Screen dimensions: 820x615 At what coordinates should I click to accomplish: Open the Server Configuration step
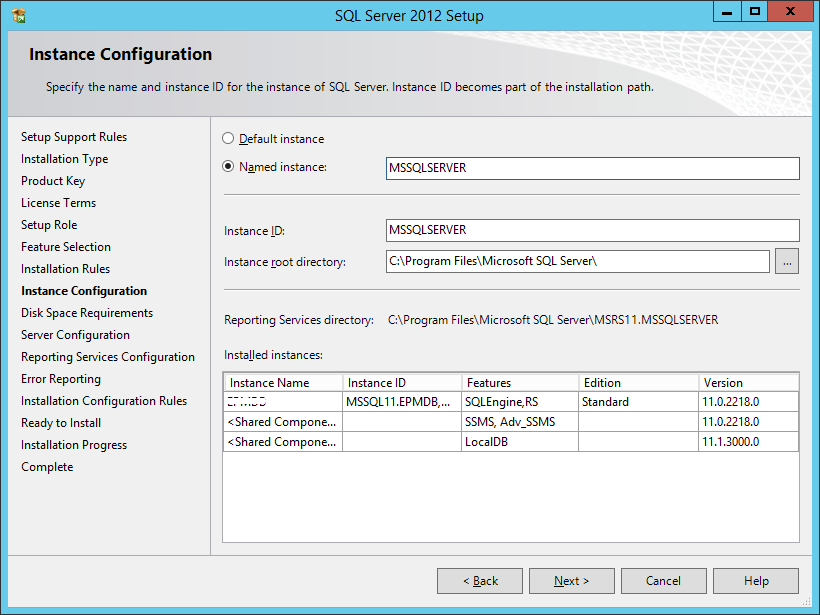[75, 334]
